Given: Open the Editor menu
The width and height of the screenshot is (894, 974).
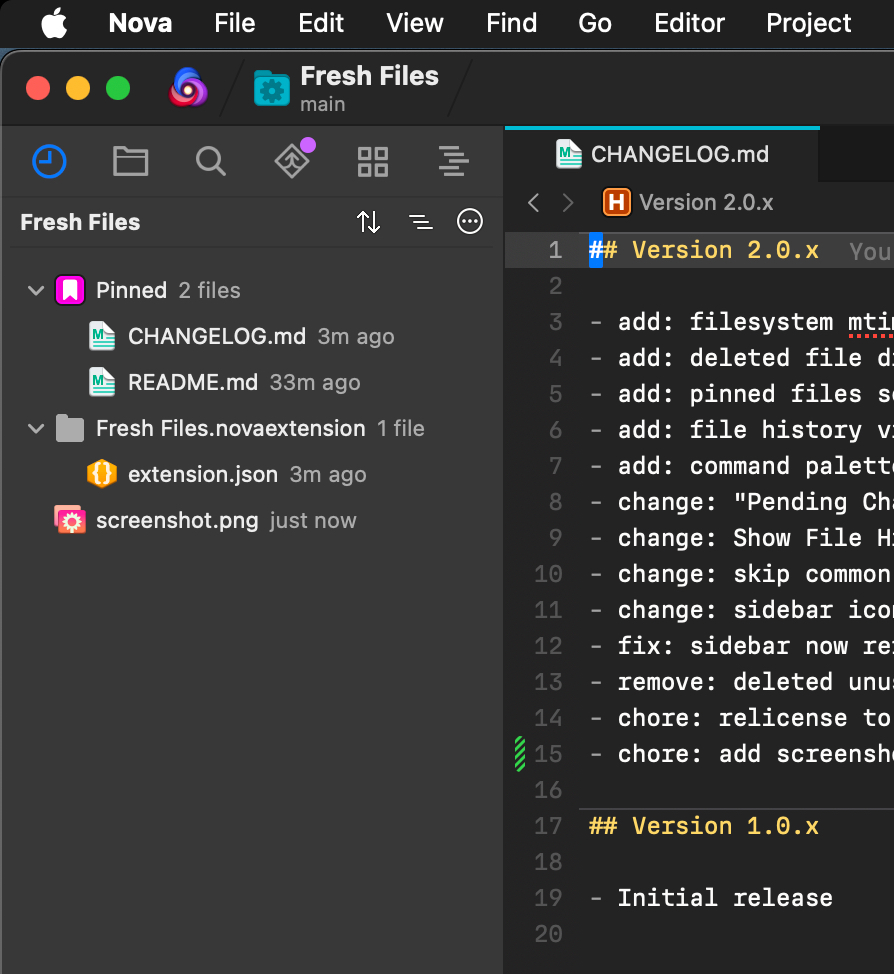Looking at the screenshot, I should (689, 23).
